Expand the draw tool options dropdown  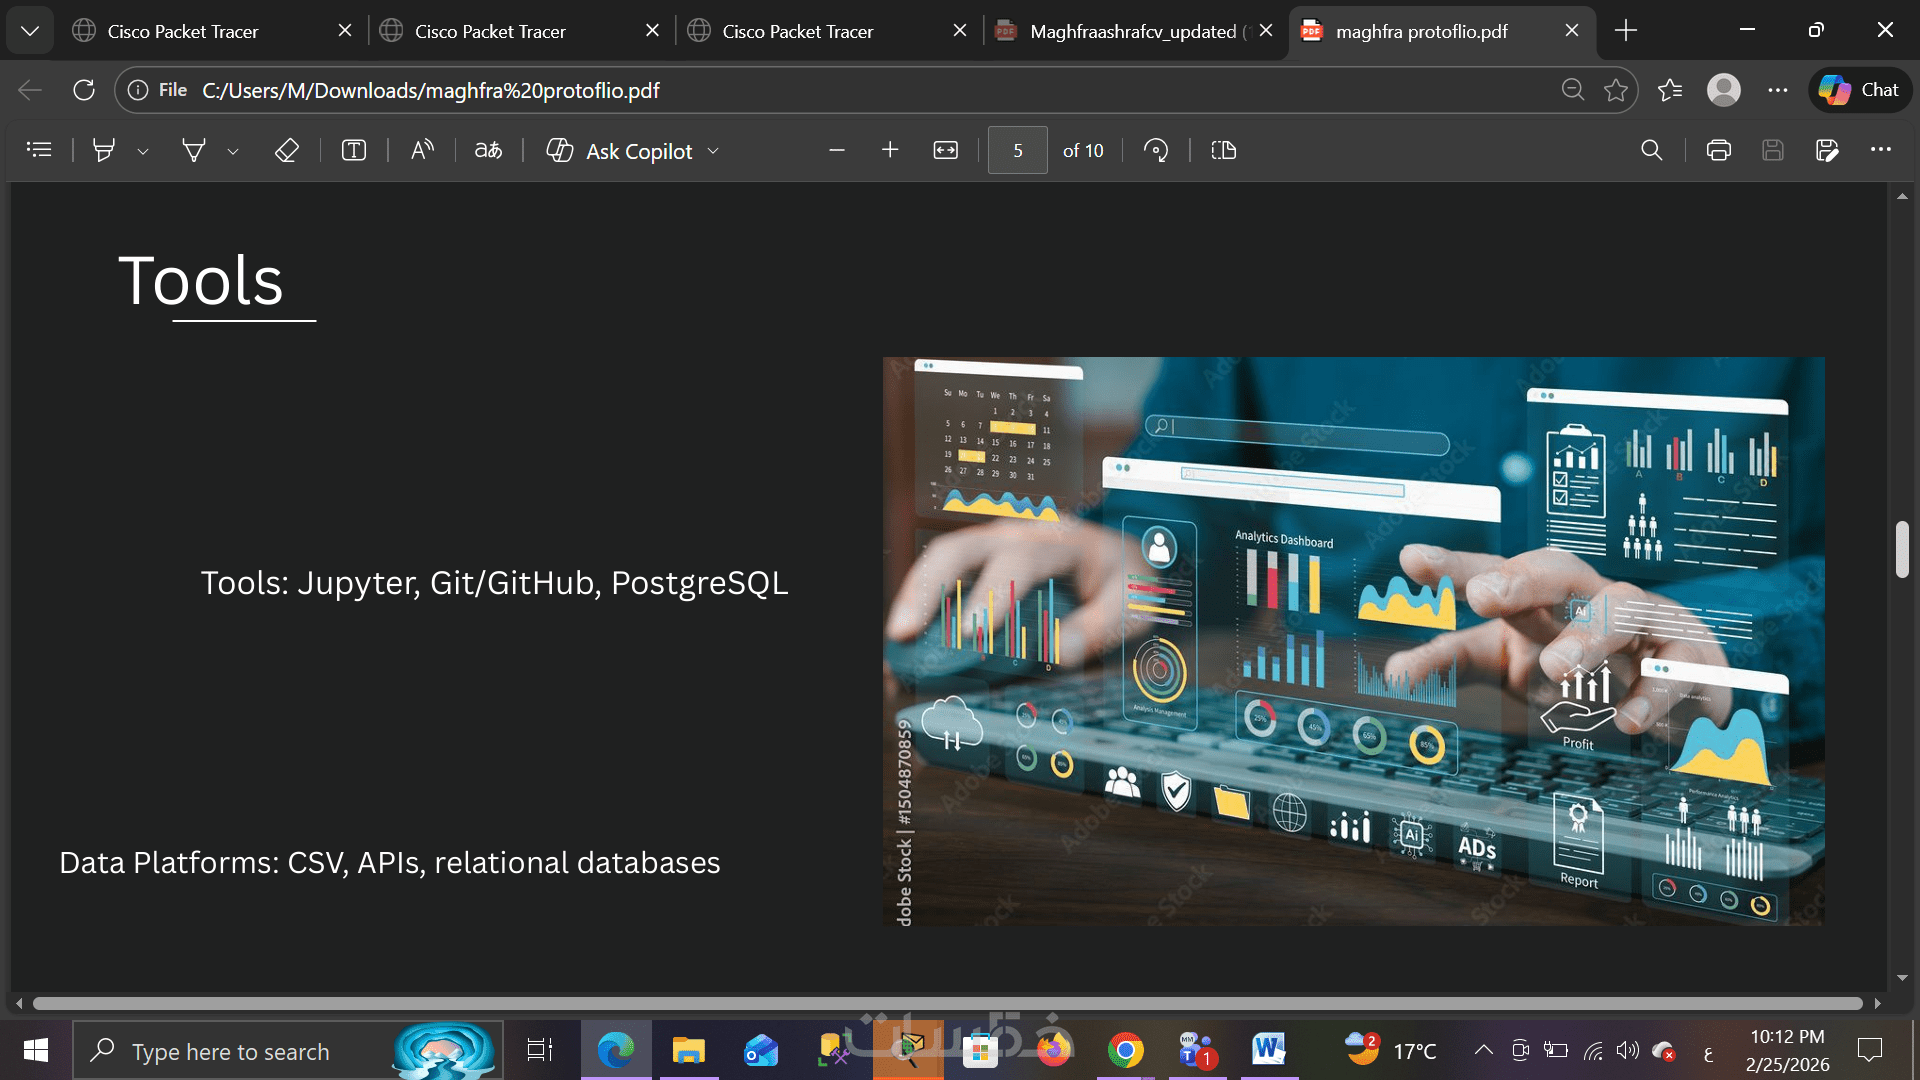click(233, 151)
